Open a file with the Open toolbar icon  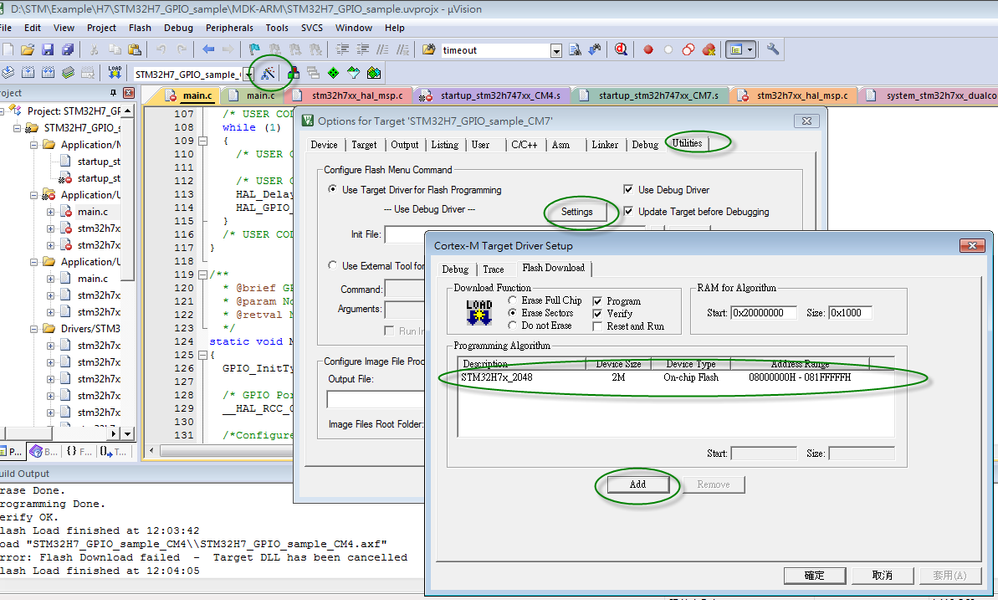(27, 50)
